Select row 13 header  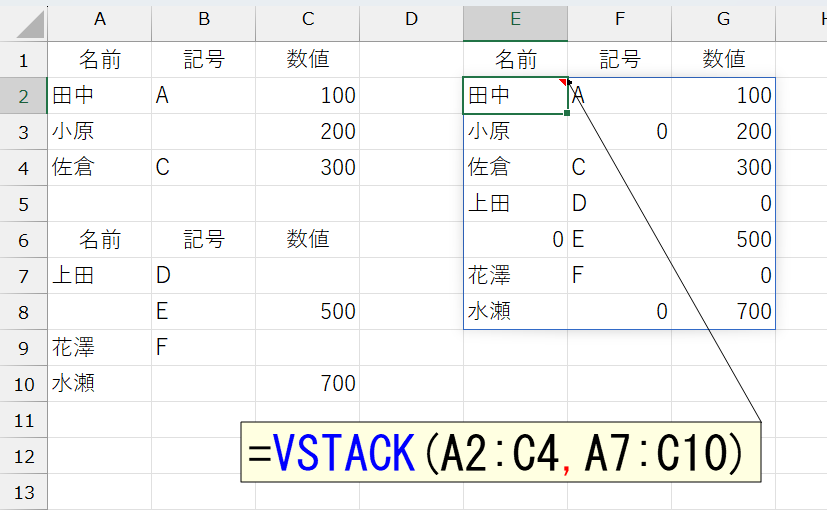(23, 492)
